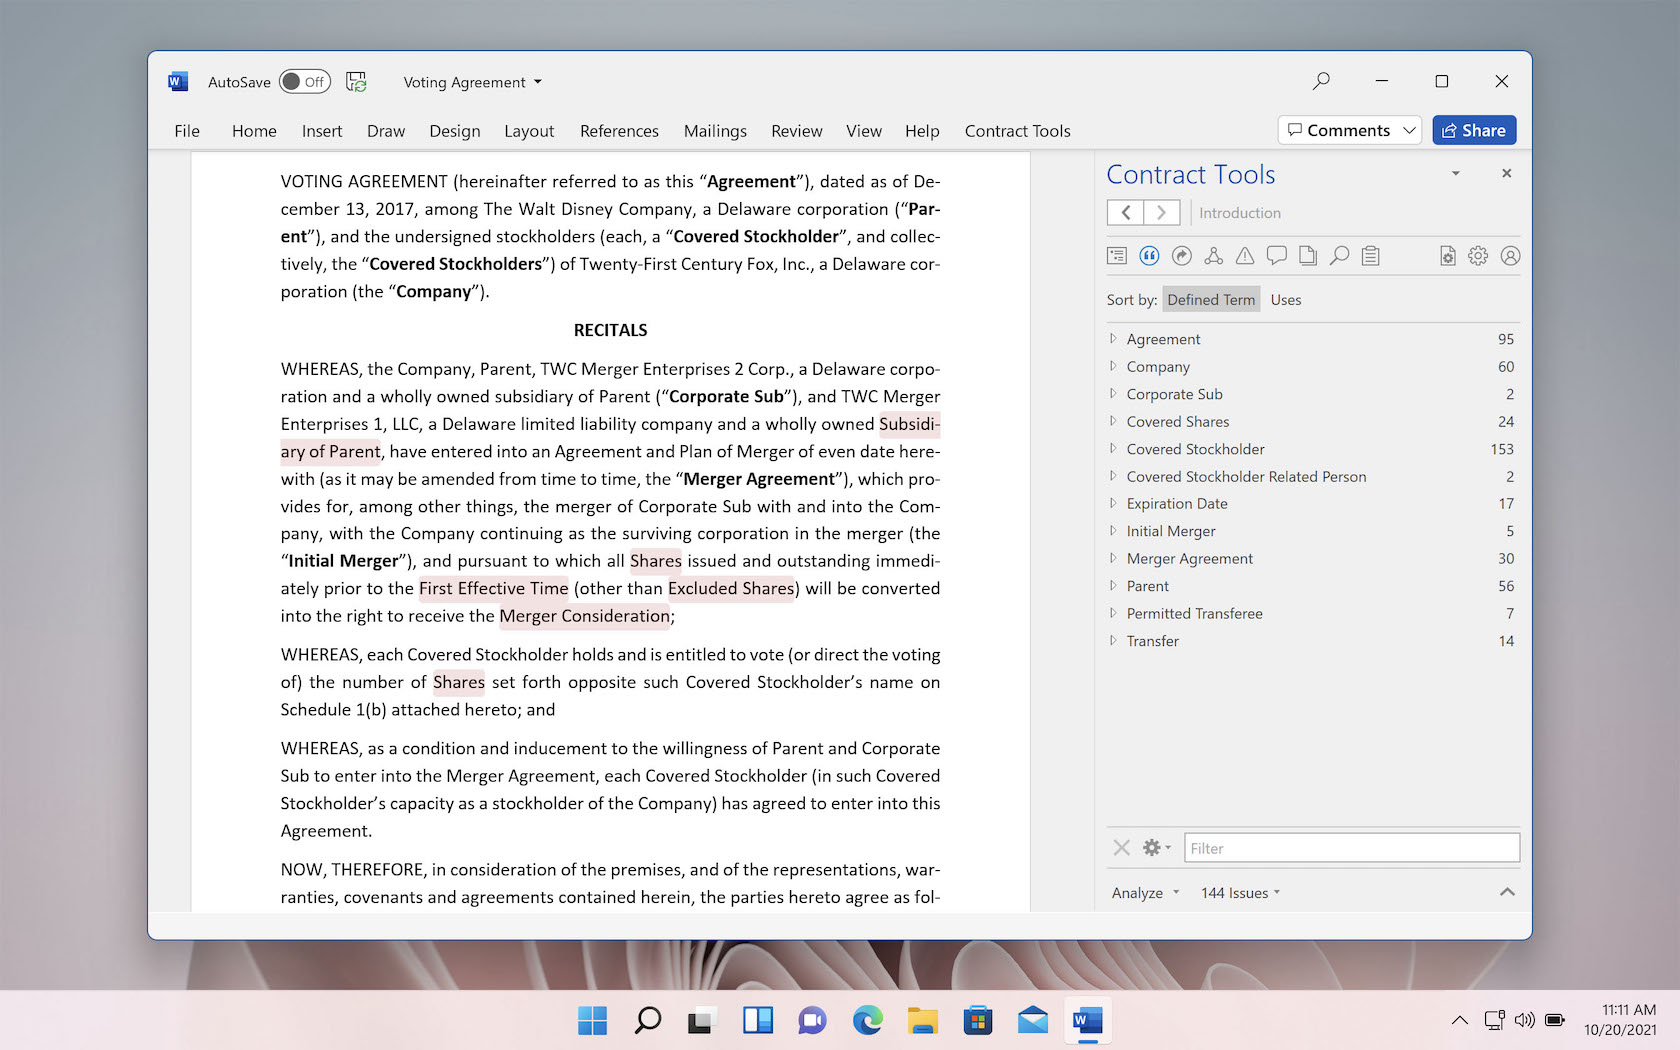This screenshot has height=1050, width=1680.
Task: Switch to the Insert tab
Action: coord(322,131)
